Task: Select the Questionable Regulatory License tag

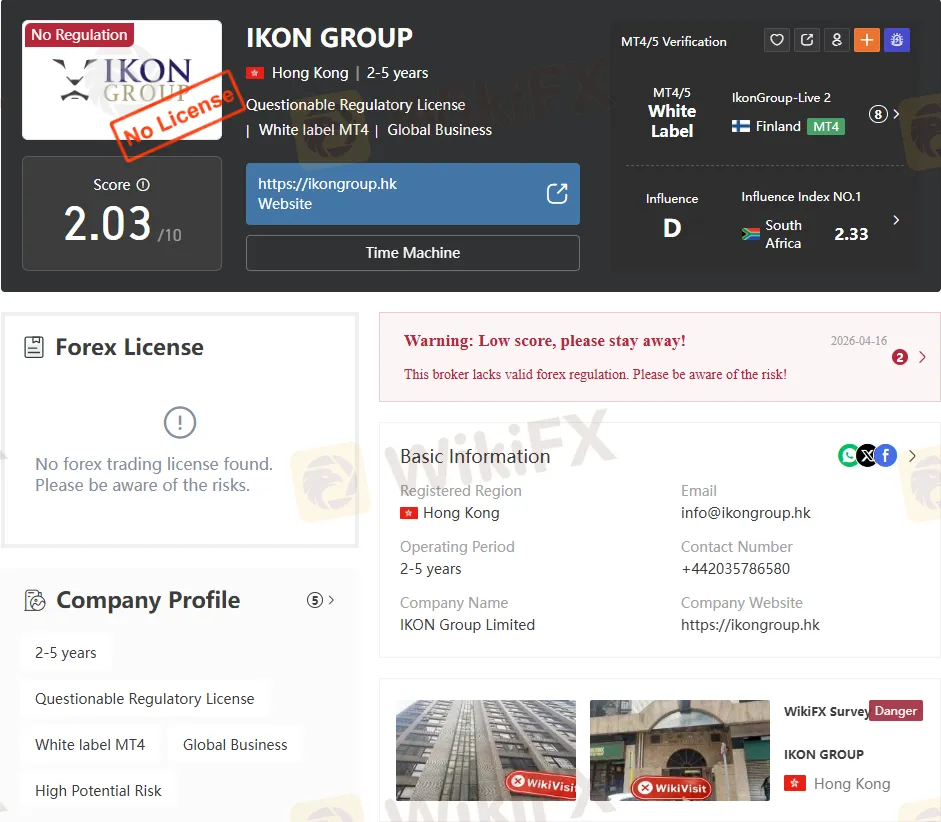Action: 145,699
